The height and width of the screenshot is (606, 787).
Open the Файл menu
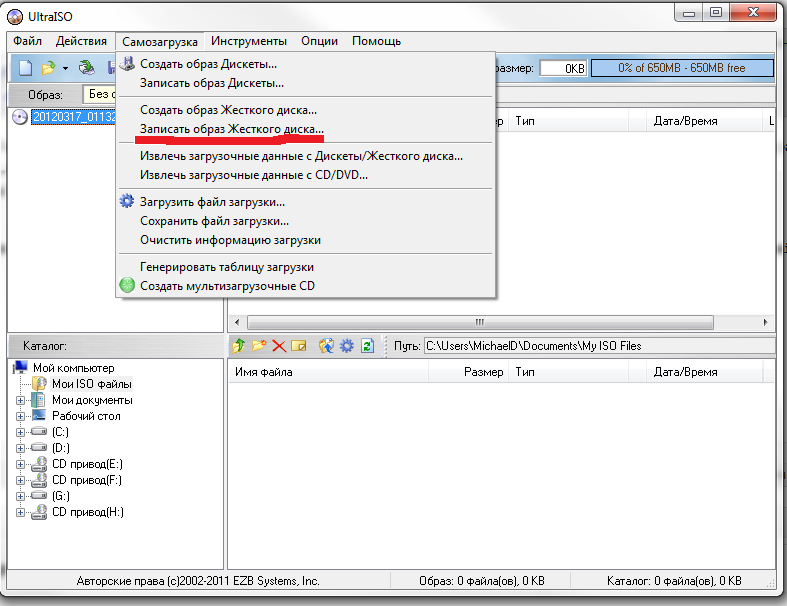27,41
